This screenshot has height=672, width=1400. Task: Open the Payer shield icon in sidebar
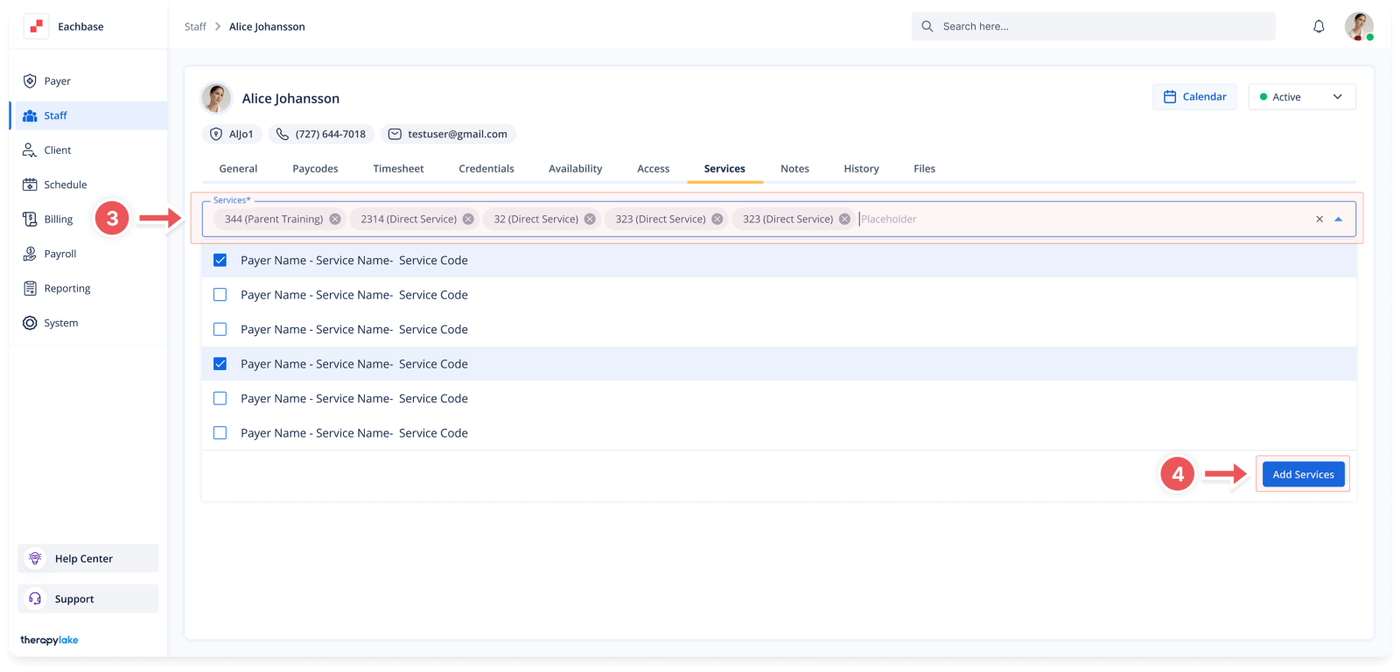(x=30, y=81)
